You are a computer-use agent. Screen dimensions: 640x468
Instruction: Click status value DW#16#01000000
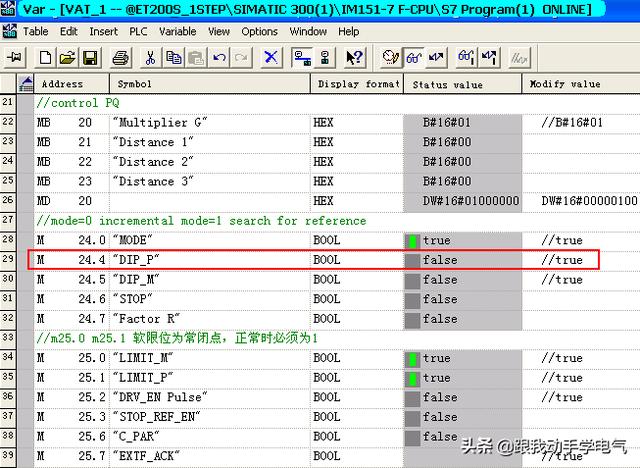pos(471,201)
